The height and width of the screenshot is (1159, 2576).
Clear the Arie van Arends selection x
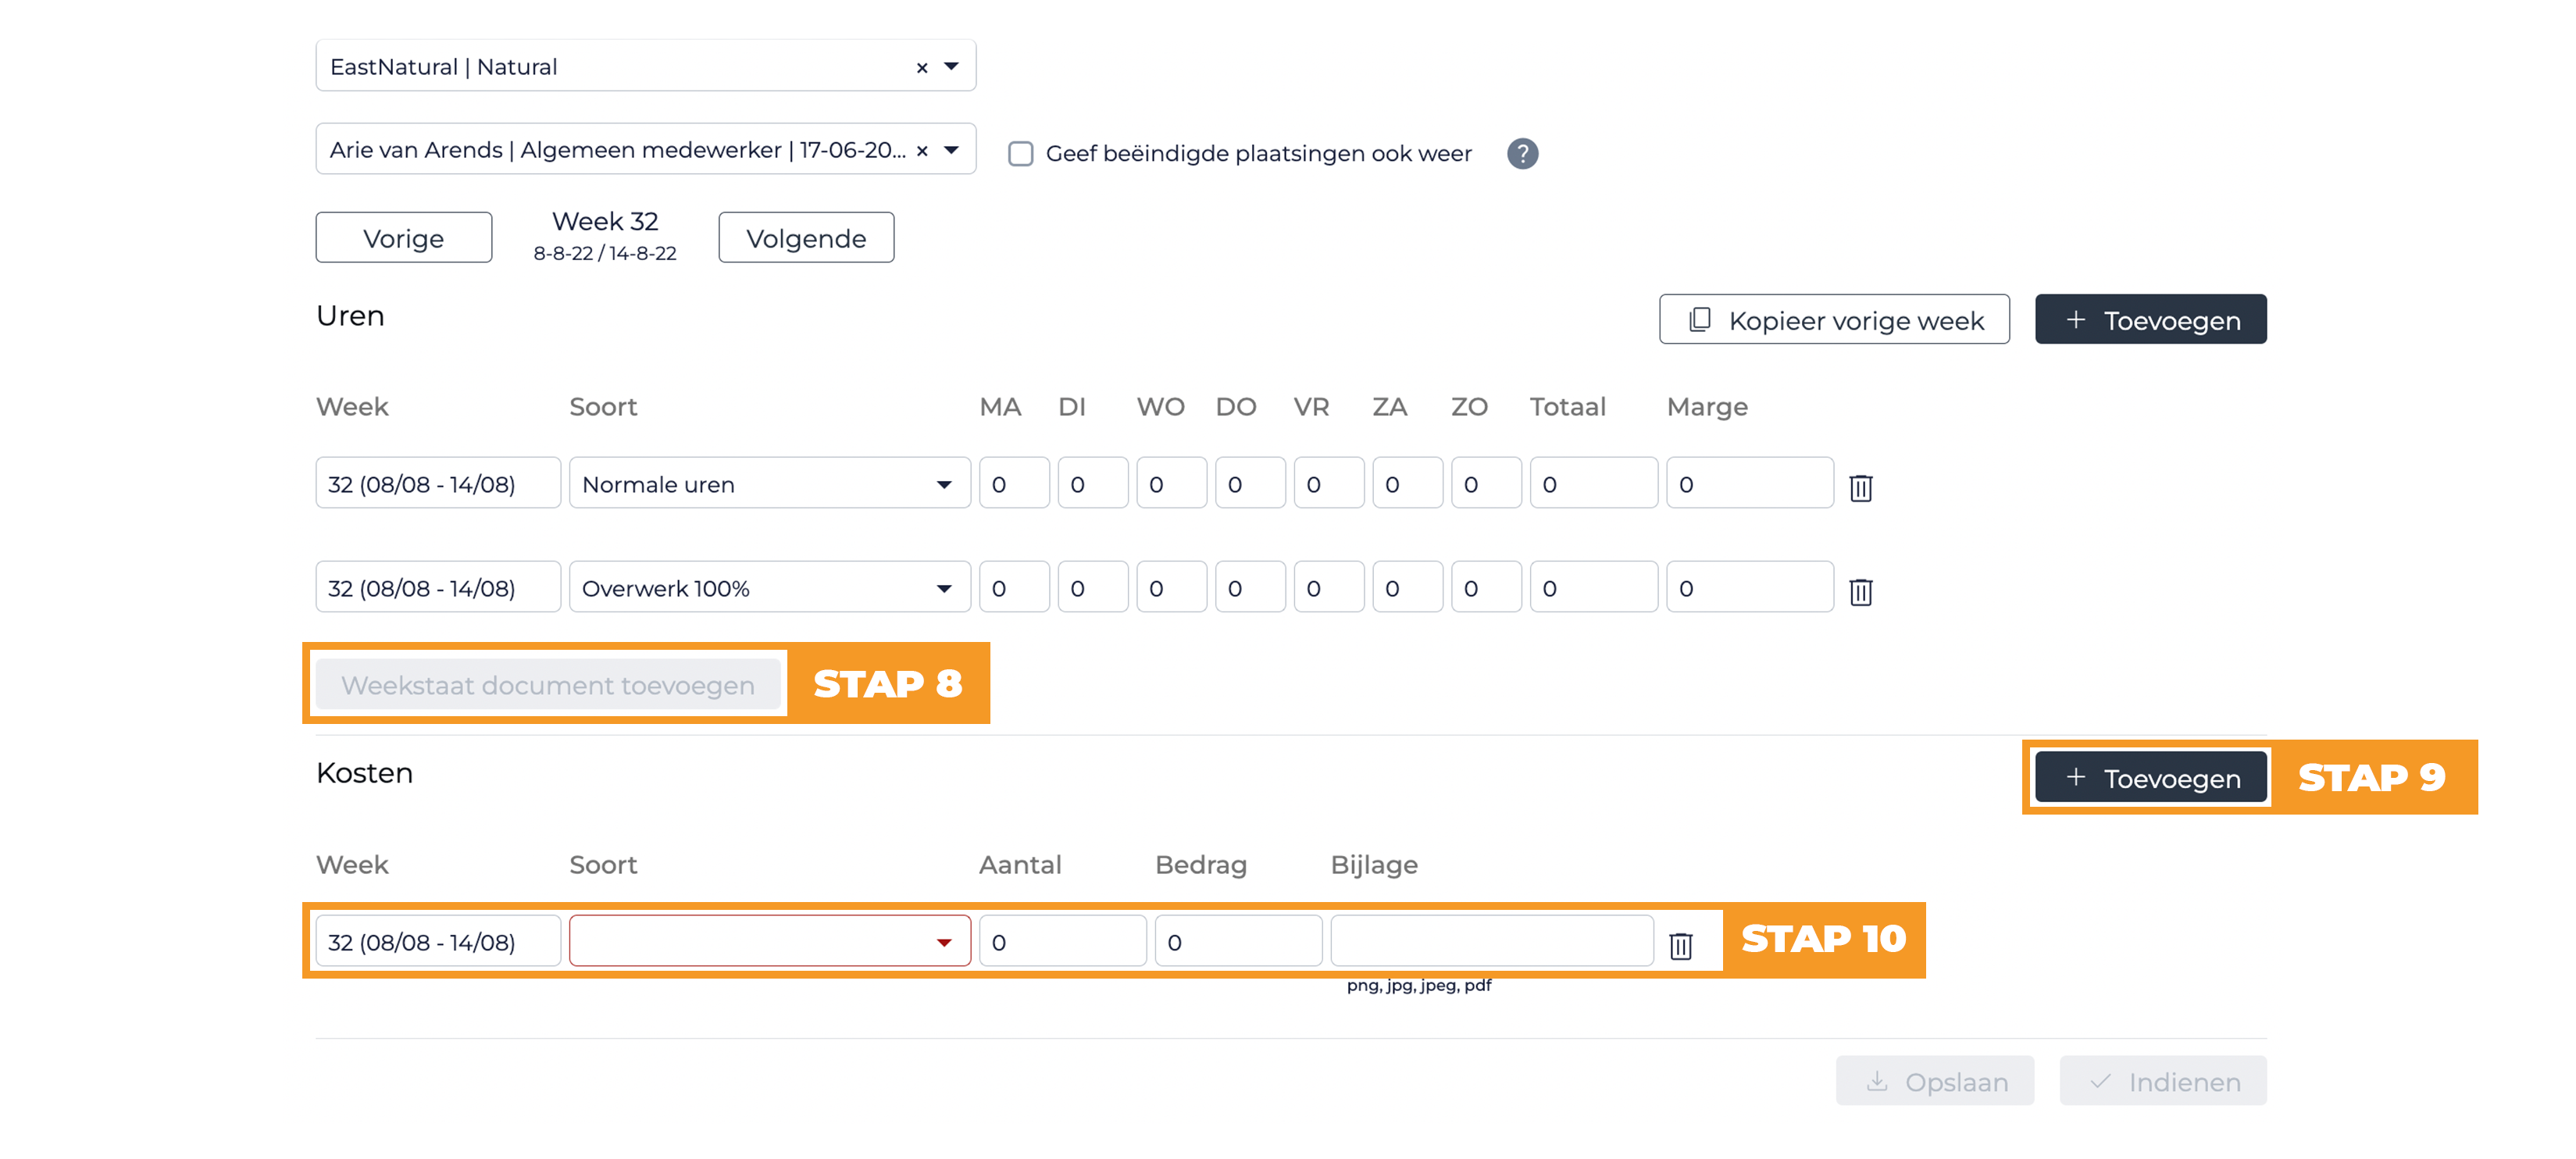coord(922,150)
